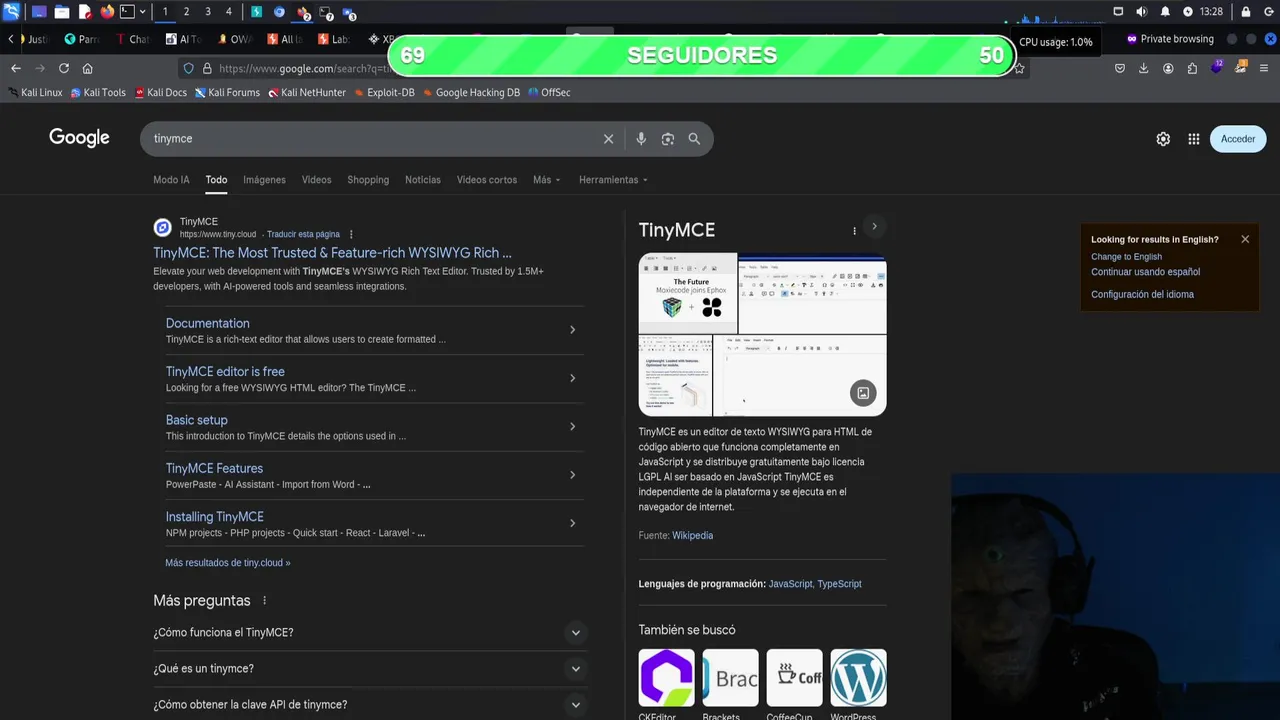
Task: Select the Imágenes search tab
Action: (264, 180)
